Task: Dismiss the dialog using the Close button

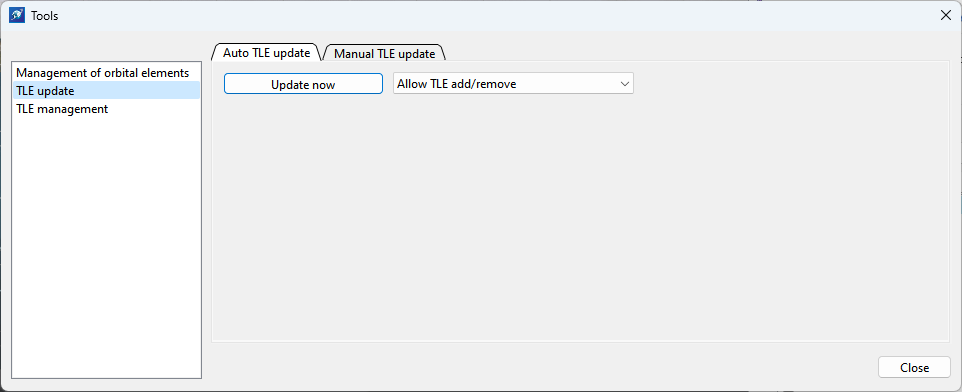Action: click(914, 367)
